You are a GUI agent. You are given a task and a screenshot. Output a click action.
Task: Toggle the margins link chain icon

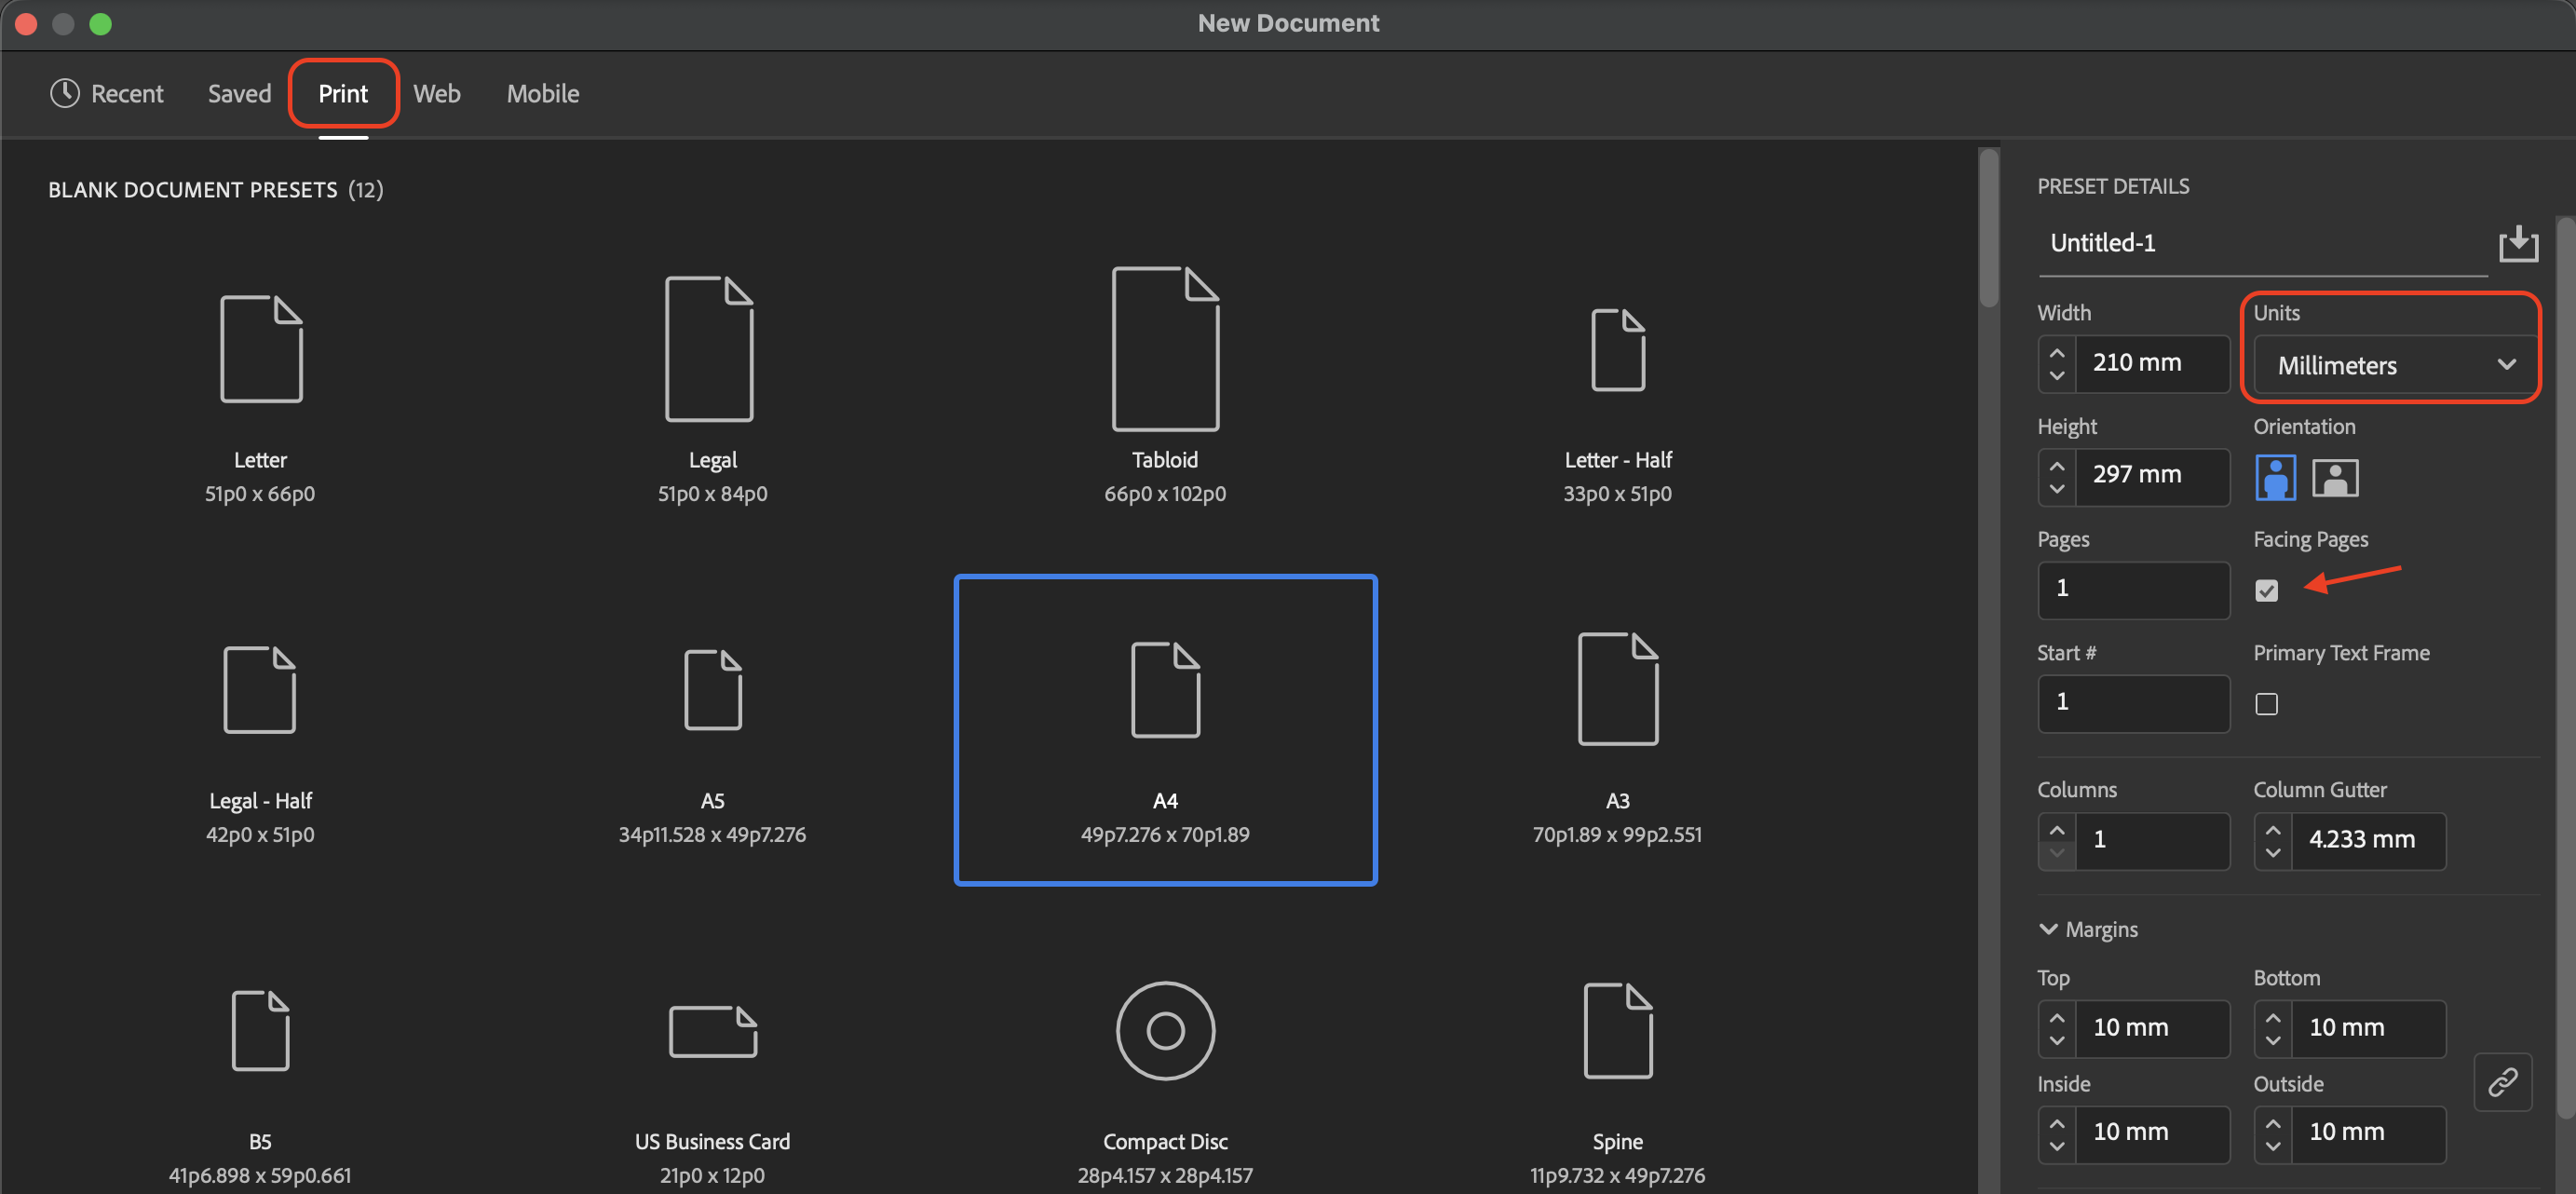(2502, 1081)
